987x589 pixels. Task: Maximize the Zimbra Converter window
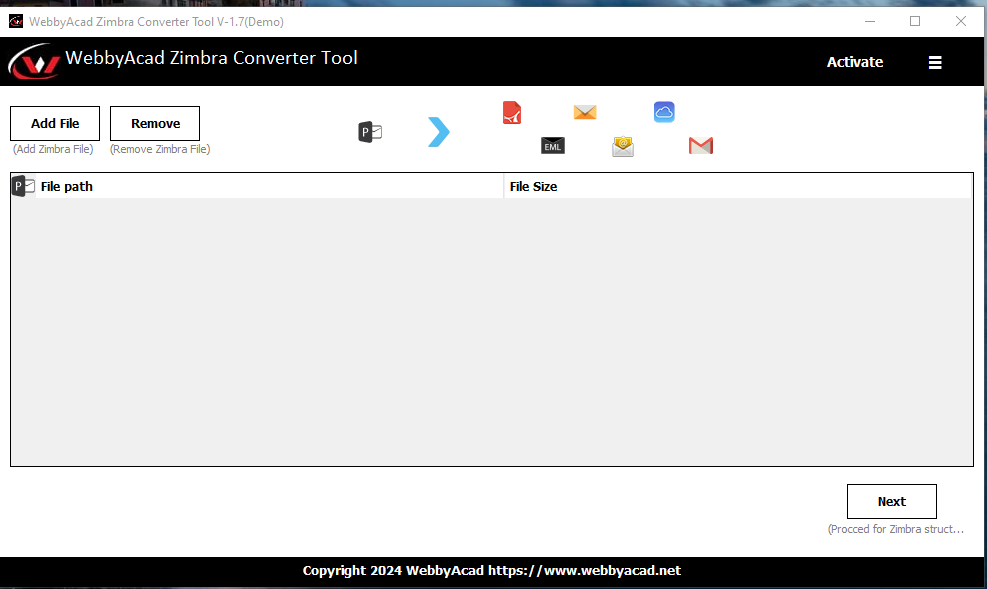[915, 21]
